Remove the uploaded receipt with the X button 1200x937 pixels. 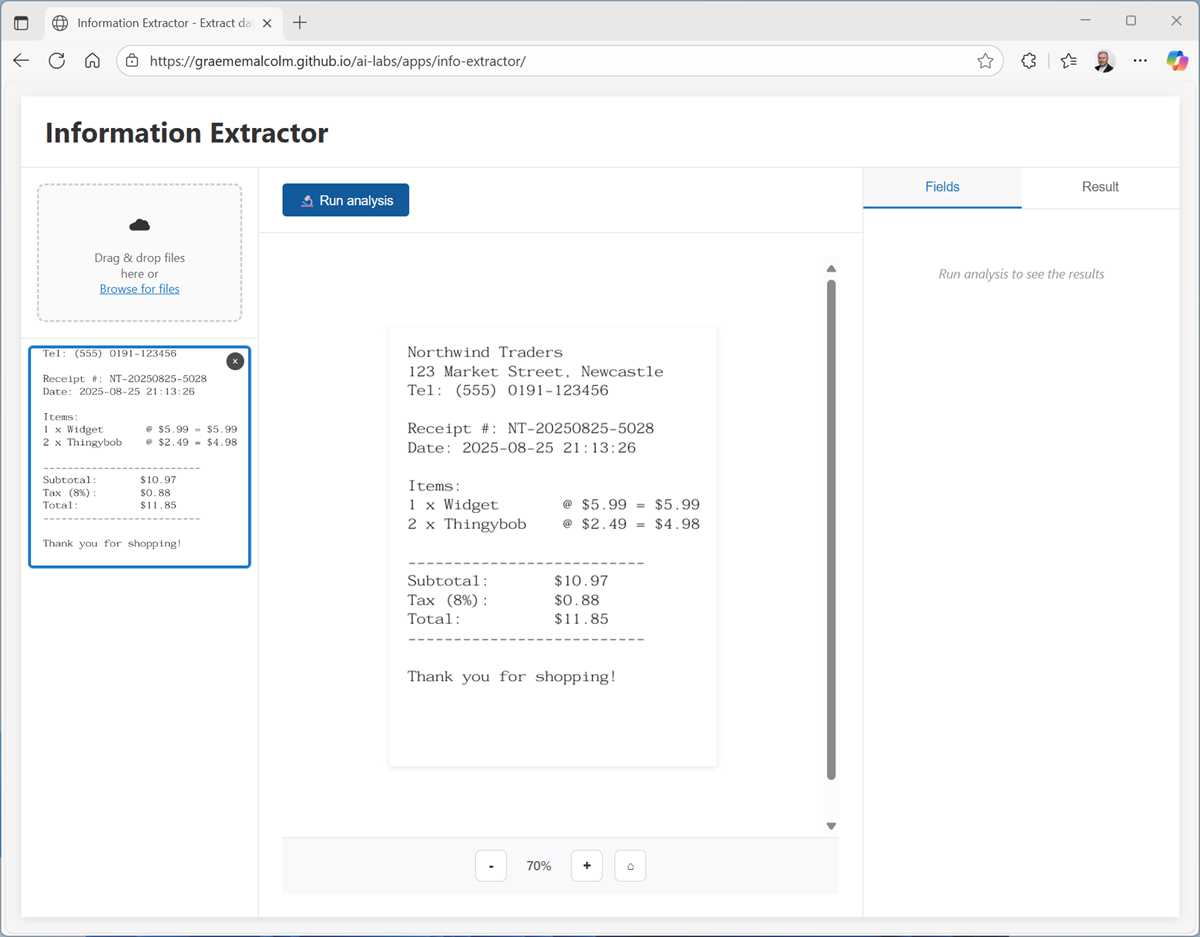coord(234,361)
